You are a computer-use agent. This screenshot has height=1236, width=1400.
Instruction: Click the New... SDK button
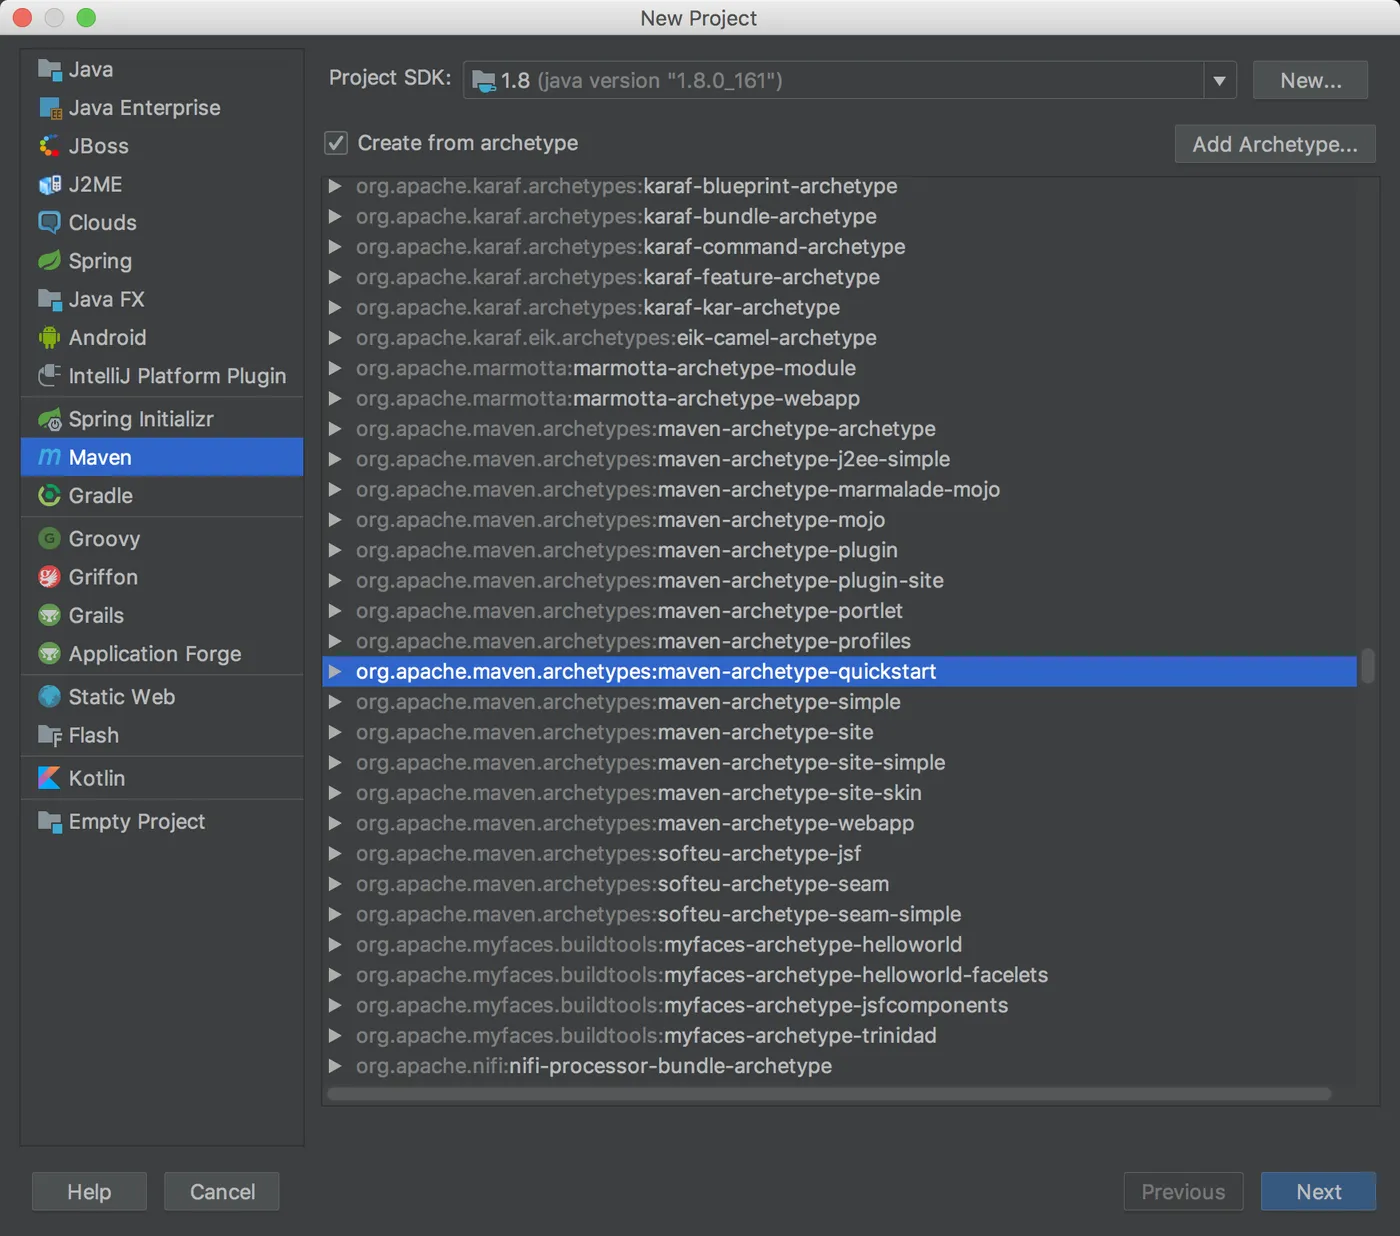point(1310,80)
